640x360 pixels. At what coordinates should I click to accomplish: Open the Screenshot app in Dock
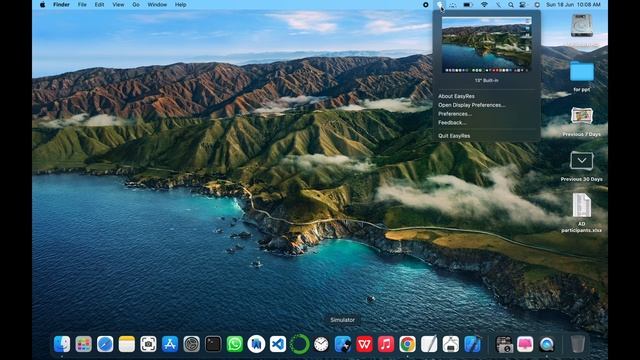tap(148, 344)
